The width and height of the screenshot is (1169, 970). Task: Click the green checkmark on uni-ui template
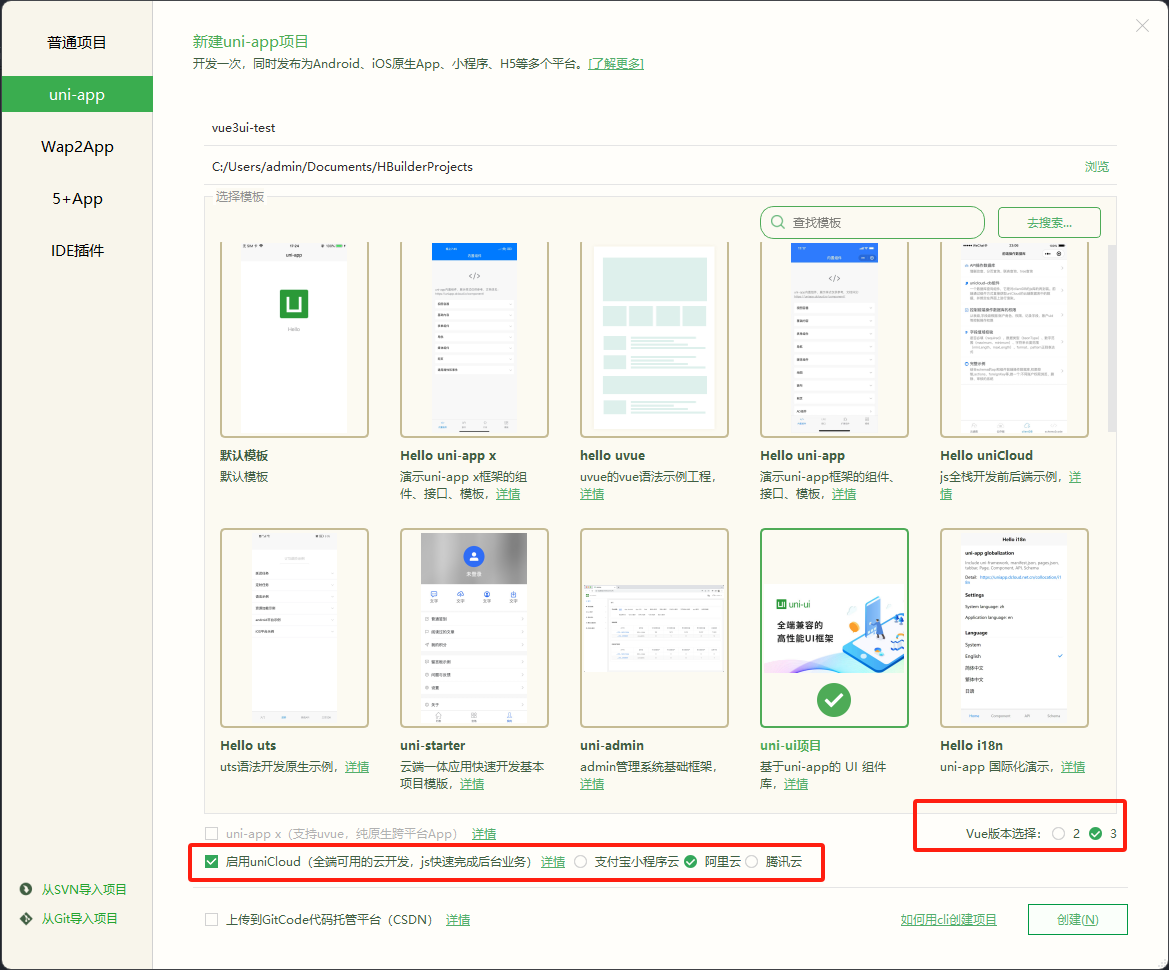(x=834, y=700)
